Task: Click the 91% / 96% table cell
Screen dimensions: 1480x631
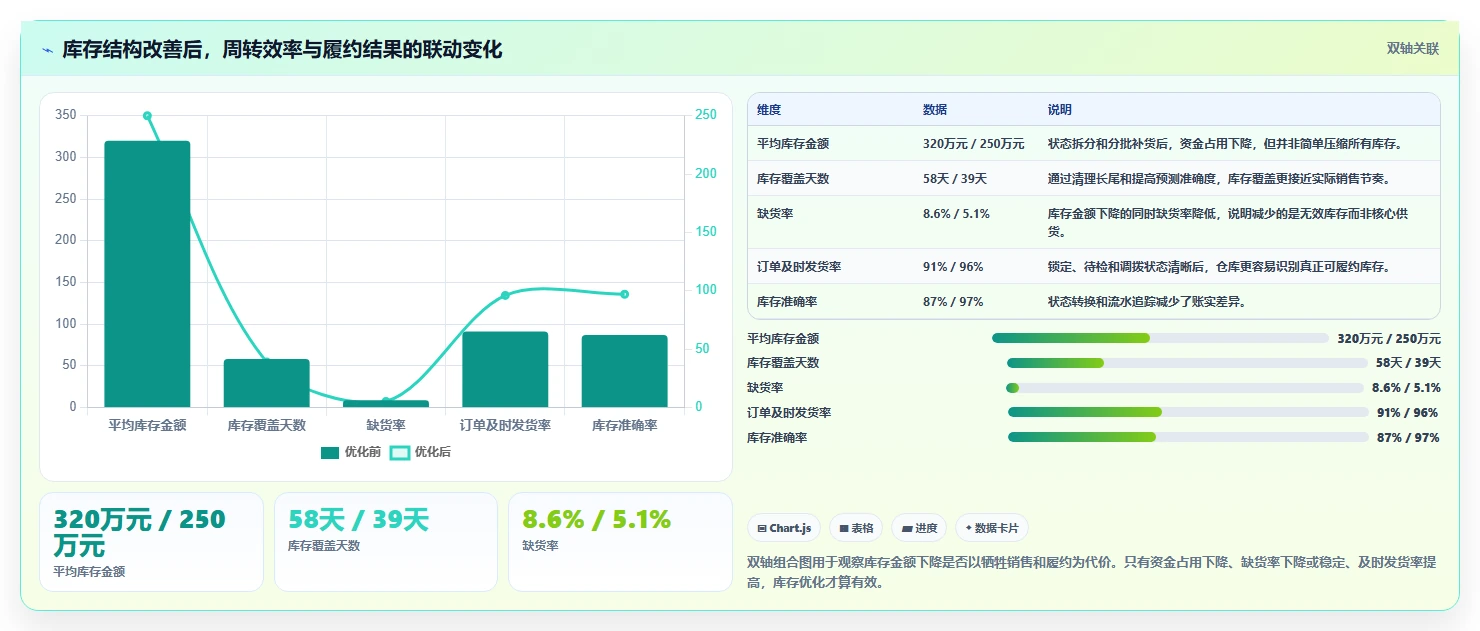Action: [953, 266]
